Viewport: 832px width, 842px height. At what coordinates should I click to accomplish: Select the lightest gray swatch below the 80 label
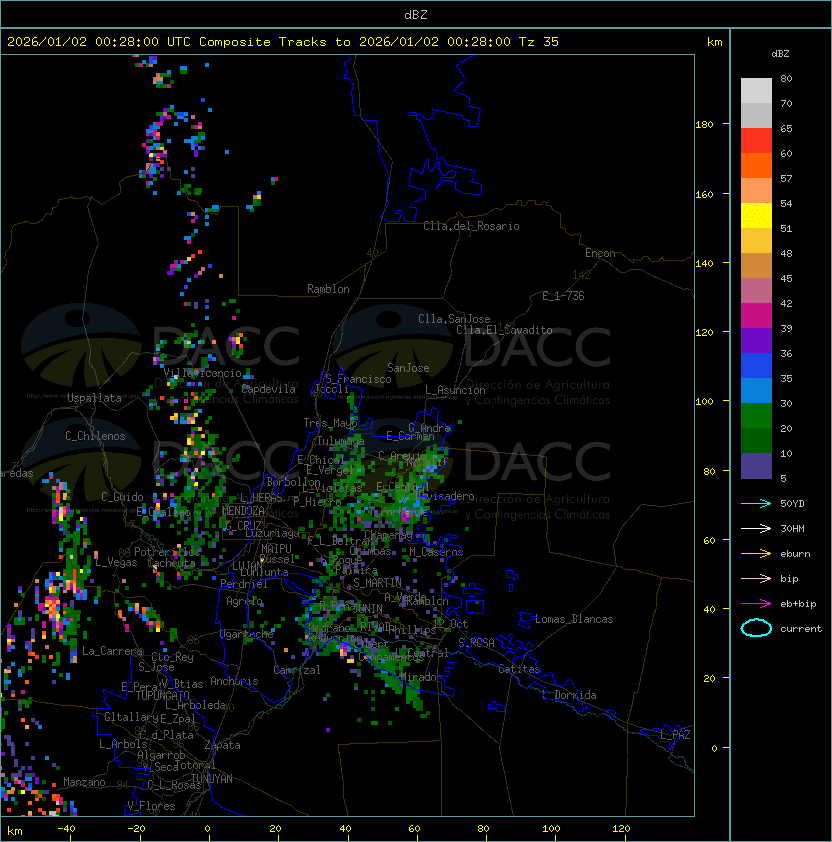pyautogui.click(x=756, y=91)
